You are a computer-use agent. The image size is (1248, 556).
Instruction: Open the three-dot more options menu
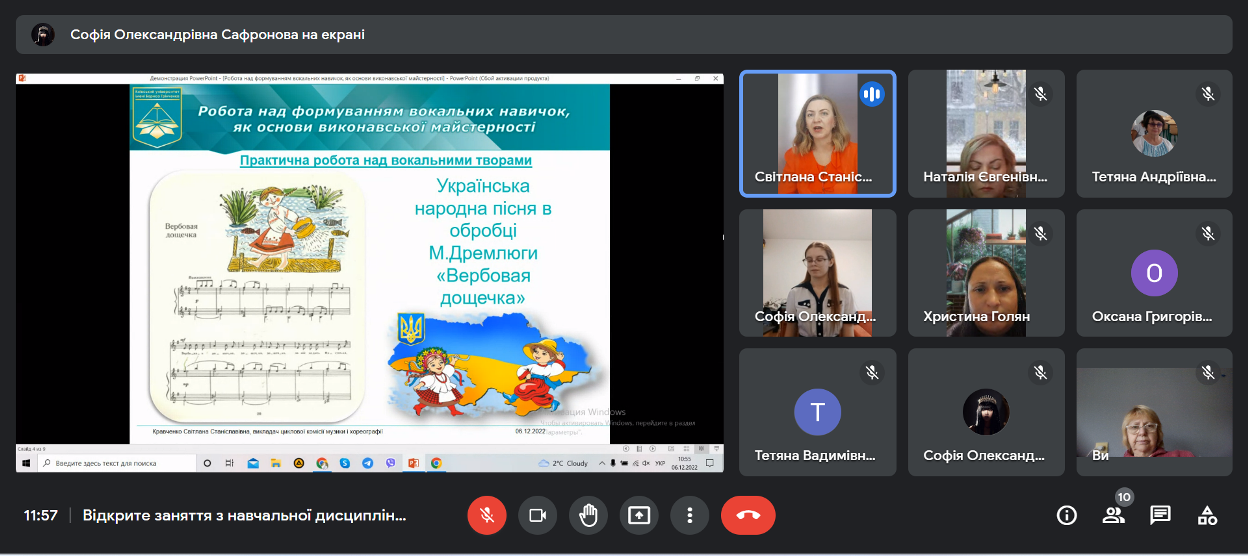tap(689, 515)
